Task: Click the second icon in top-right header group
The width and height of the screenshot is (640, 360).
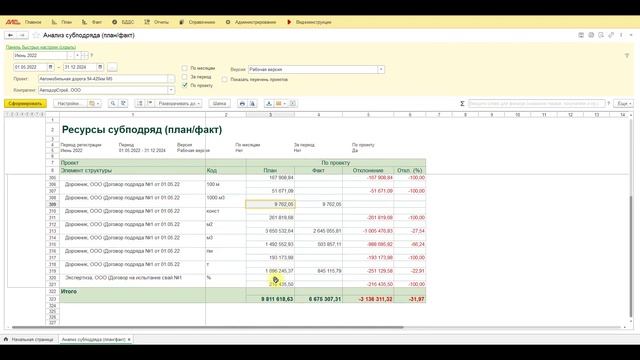Action: click(591, 36)
